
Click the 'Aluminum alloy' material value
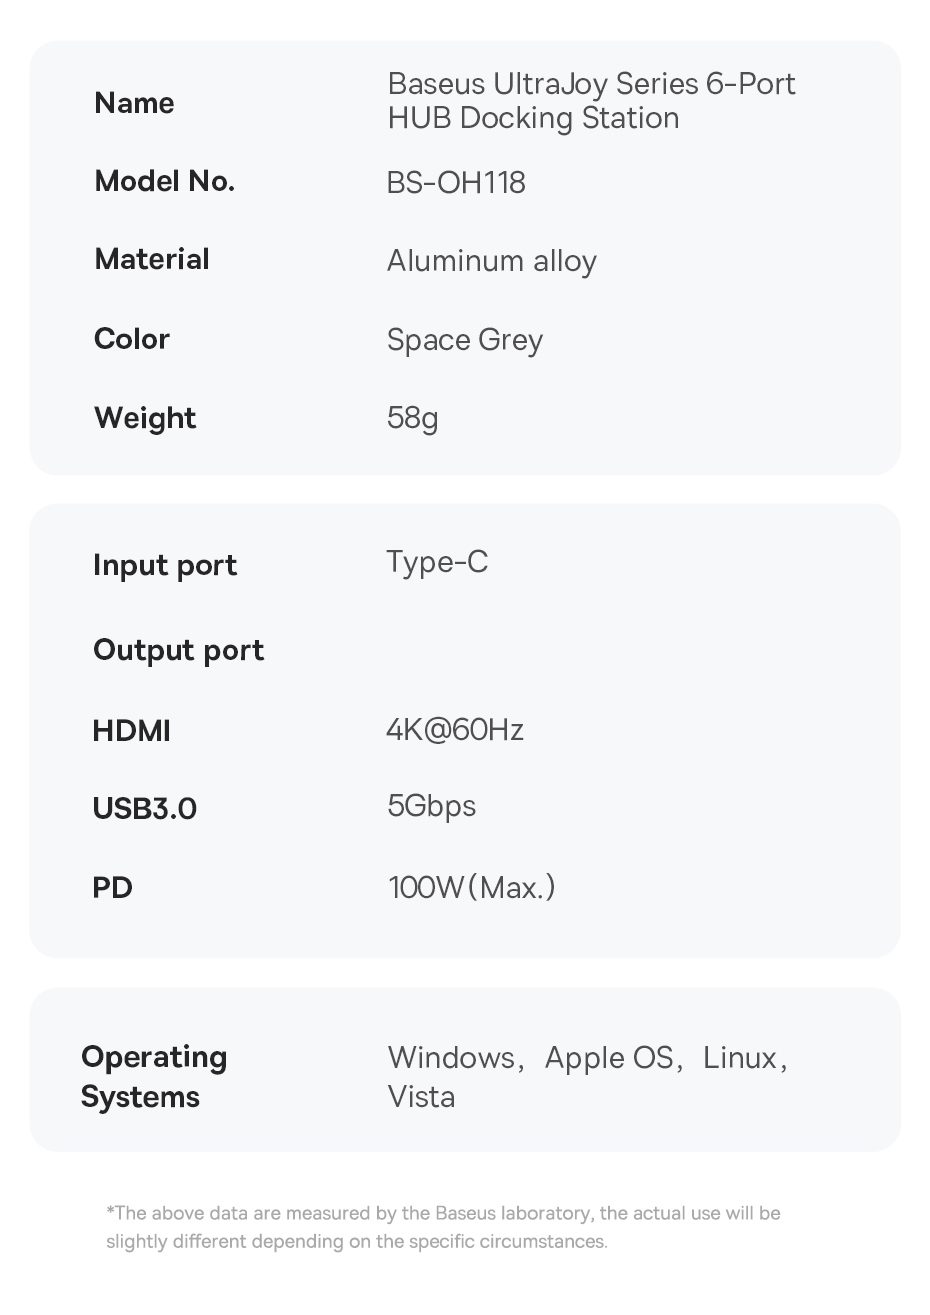(x=491, y=261)
